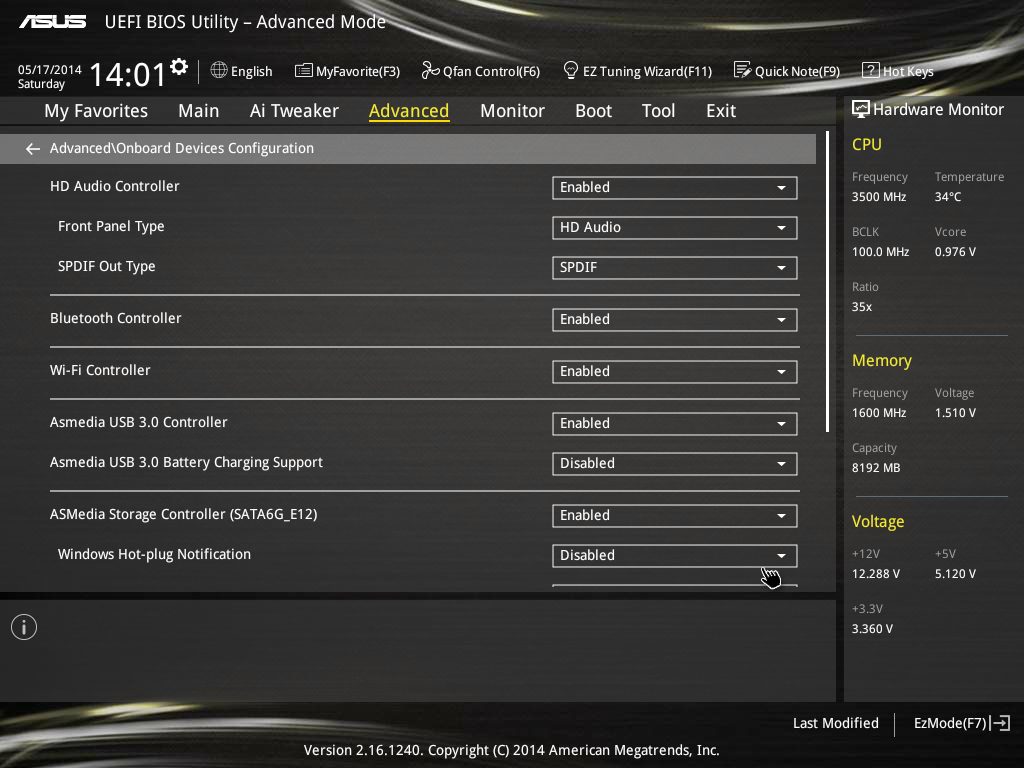Click 1.510 V memory voltage value

[x=955, y=413]
